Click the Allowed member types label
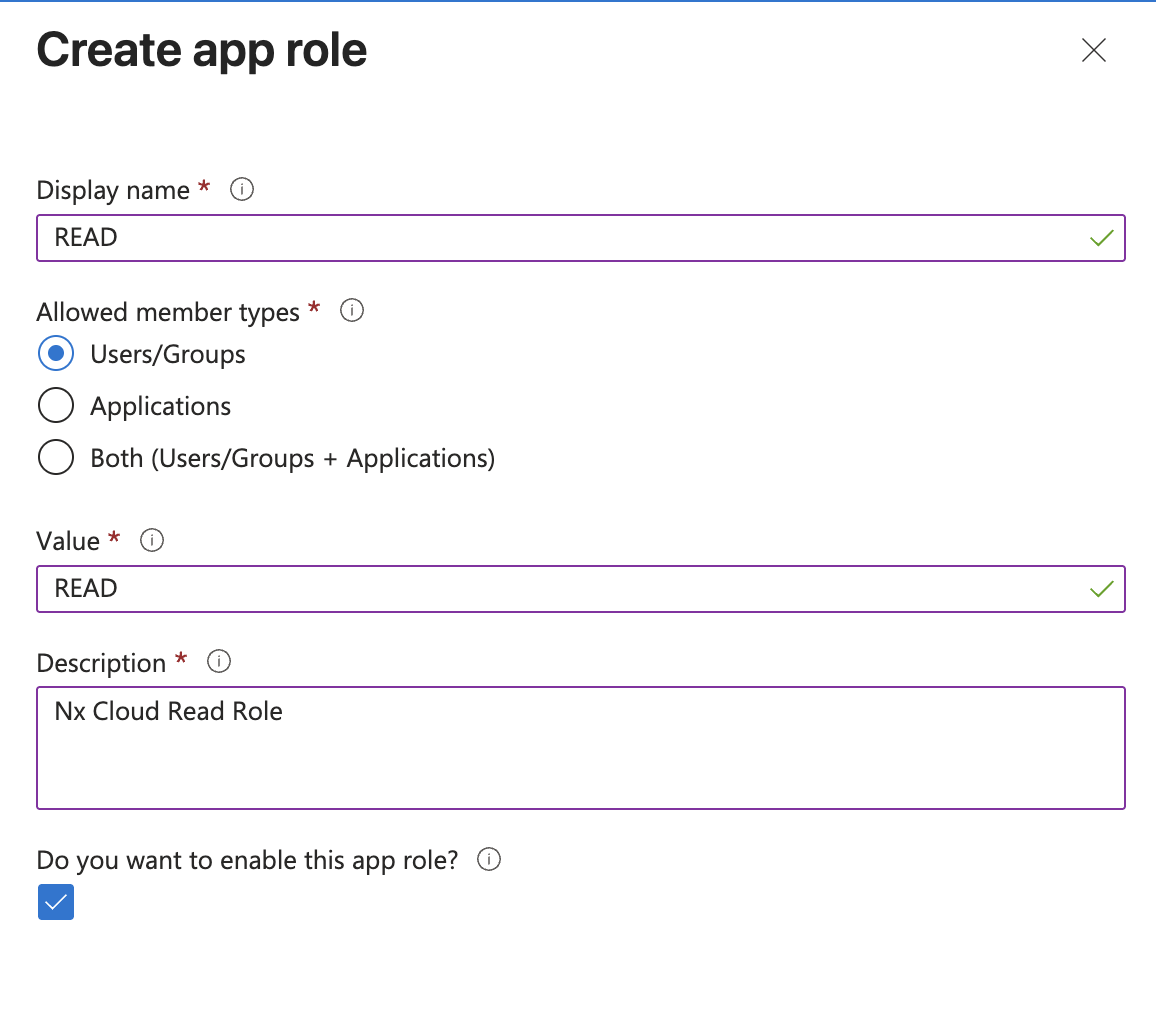 point(168,312)
